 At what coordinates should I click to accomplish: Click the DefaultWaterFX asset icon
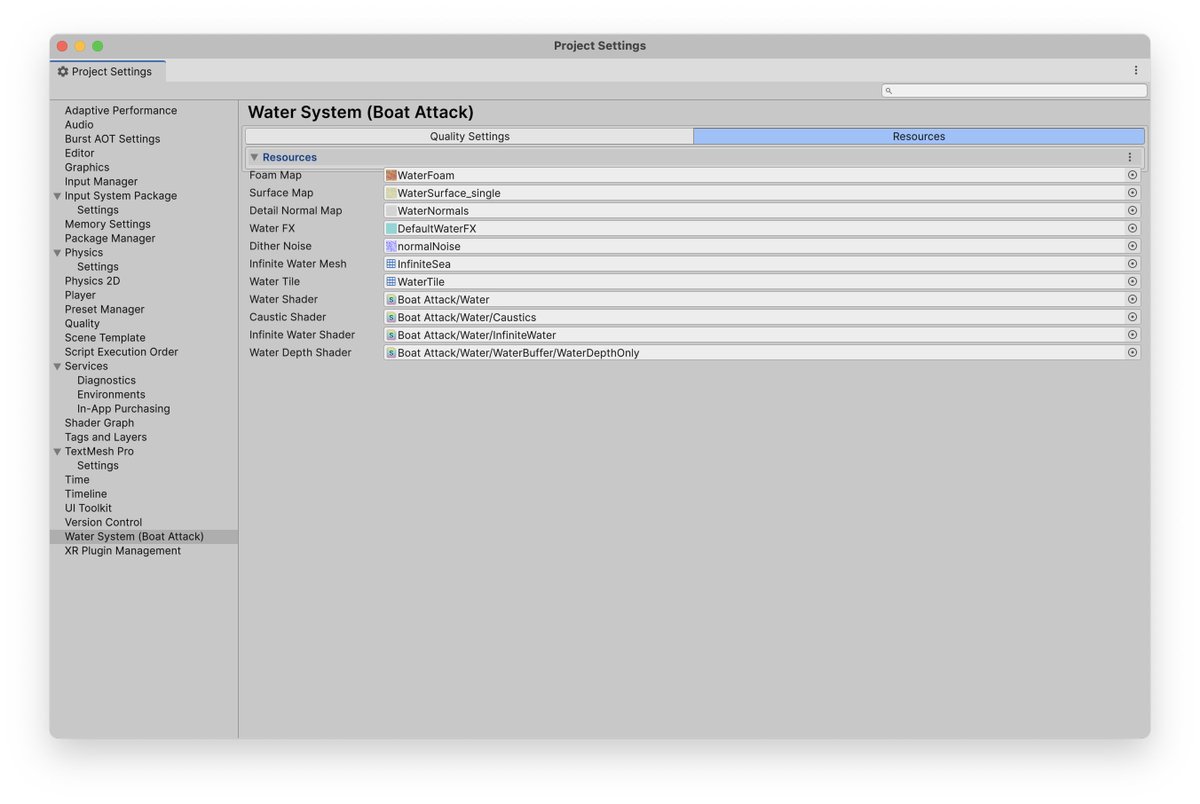click(x=391, y=228)
